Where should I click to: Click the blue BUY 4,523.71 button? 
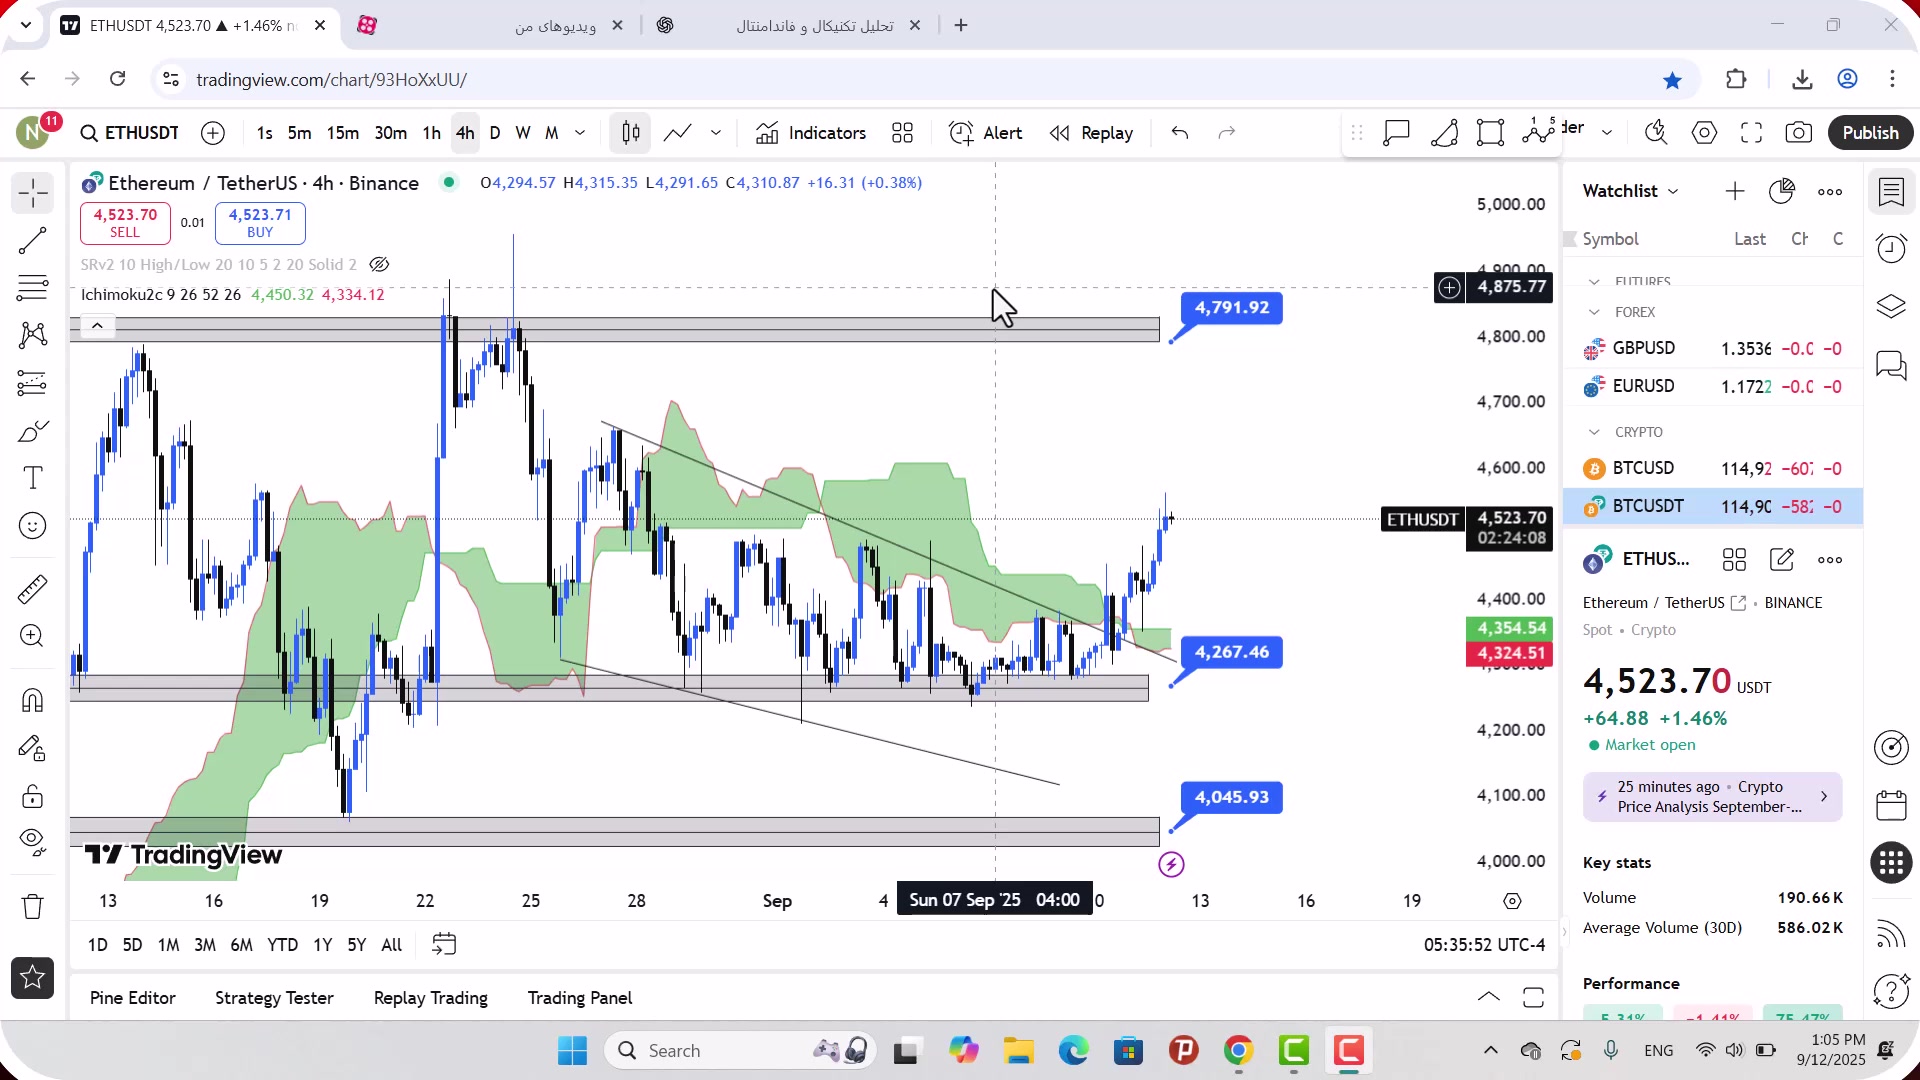(260, 223)
